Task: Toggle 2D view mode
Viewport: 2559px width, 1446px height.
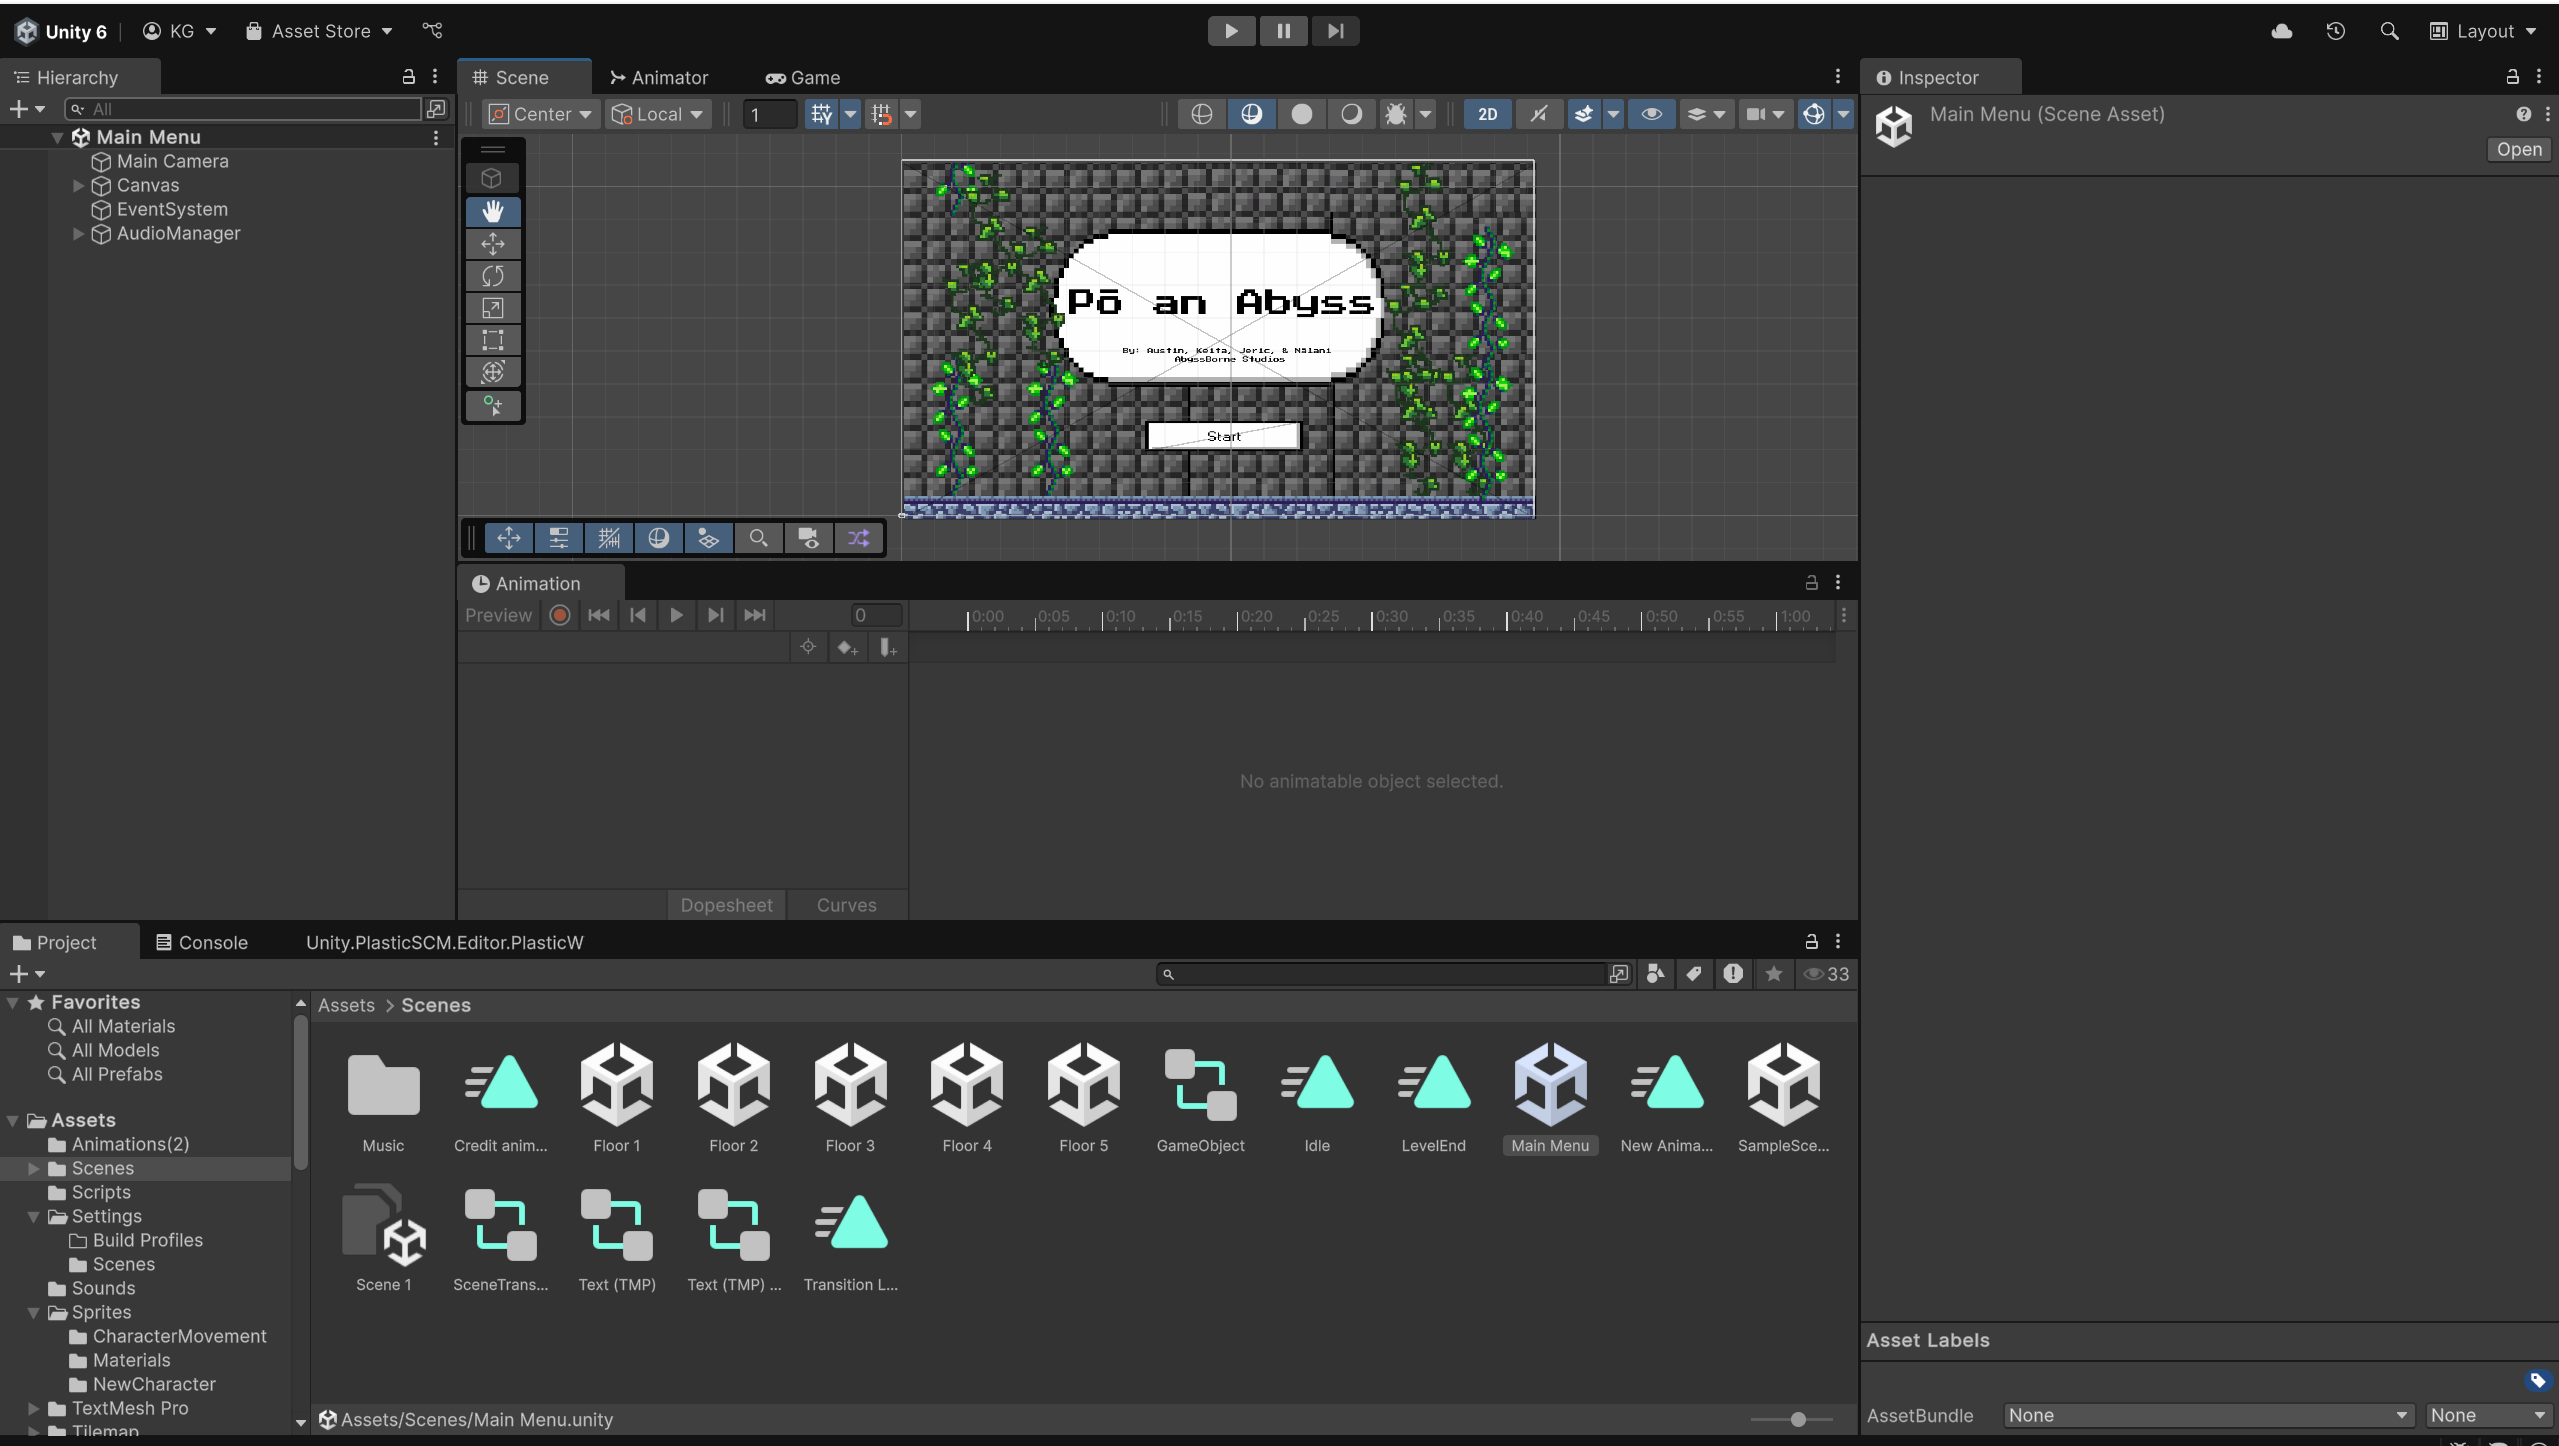Action: click(1487, 114)
